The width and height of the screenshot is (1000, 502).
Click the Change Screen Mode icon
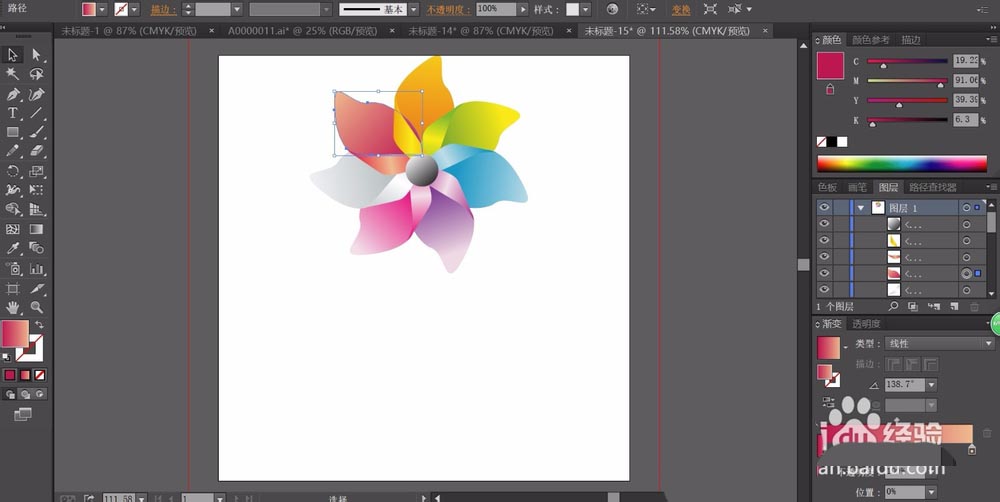click(x=22, y=415)
